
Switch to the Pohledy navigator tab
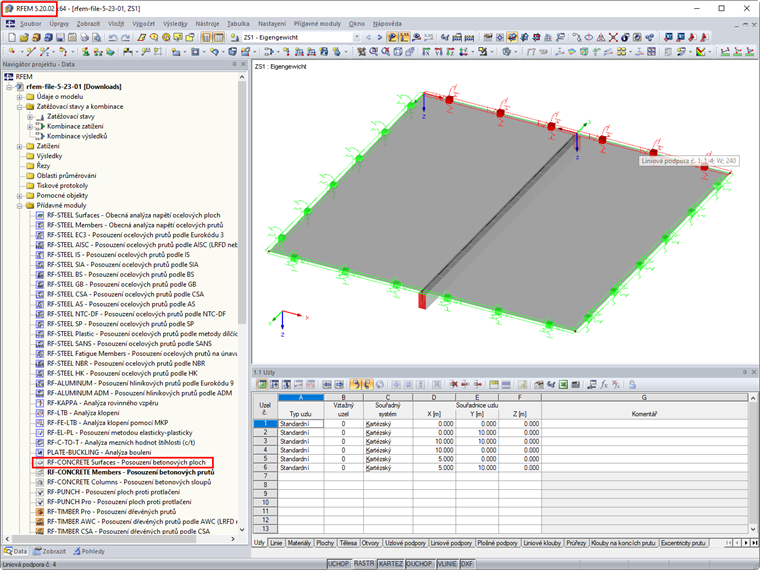click(89, 552)
